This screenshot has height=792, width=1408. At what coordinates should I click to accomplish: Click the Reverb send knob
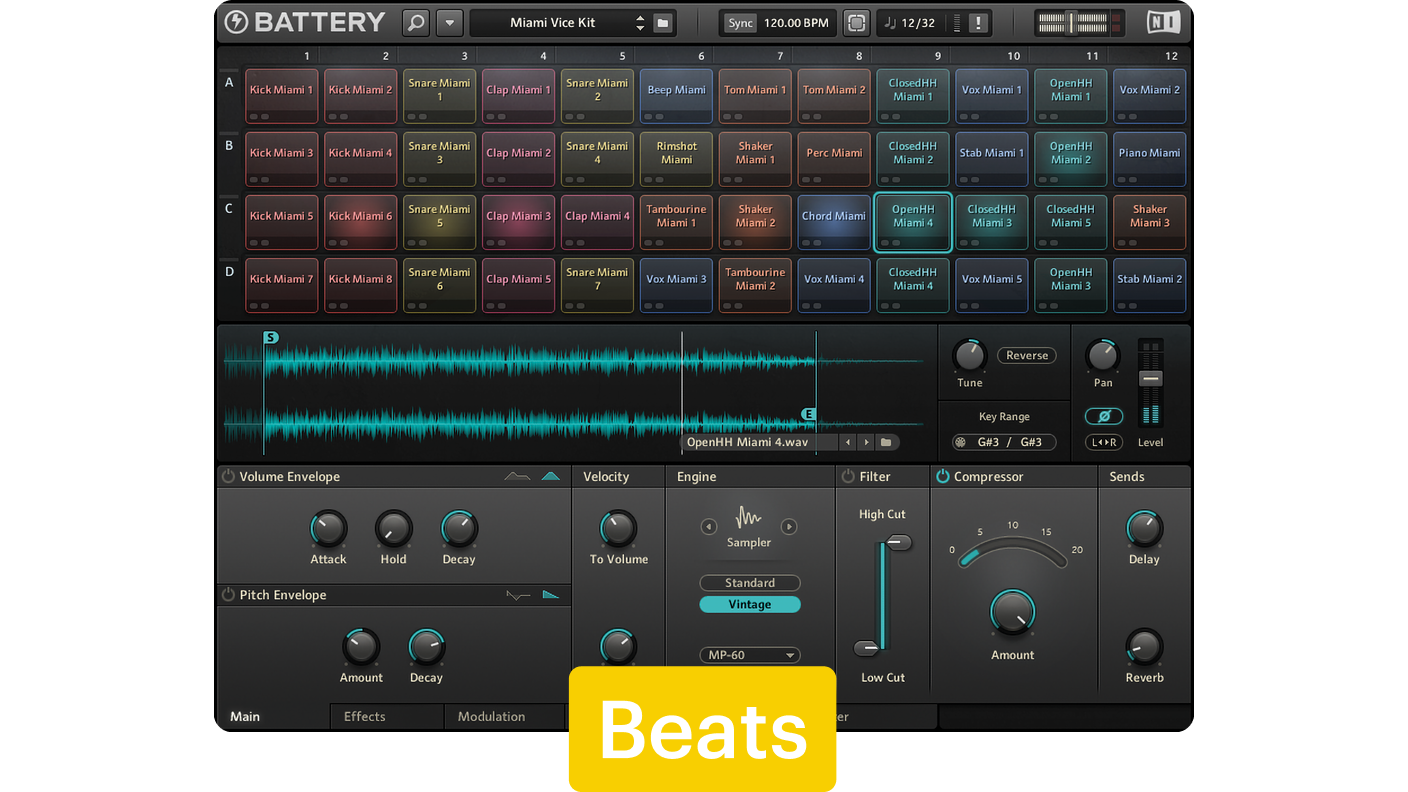pyautogui.click(x=1144, y=647)
